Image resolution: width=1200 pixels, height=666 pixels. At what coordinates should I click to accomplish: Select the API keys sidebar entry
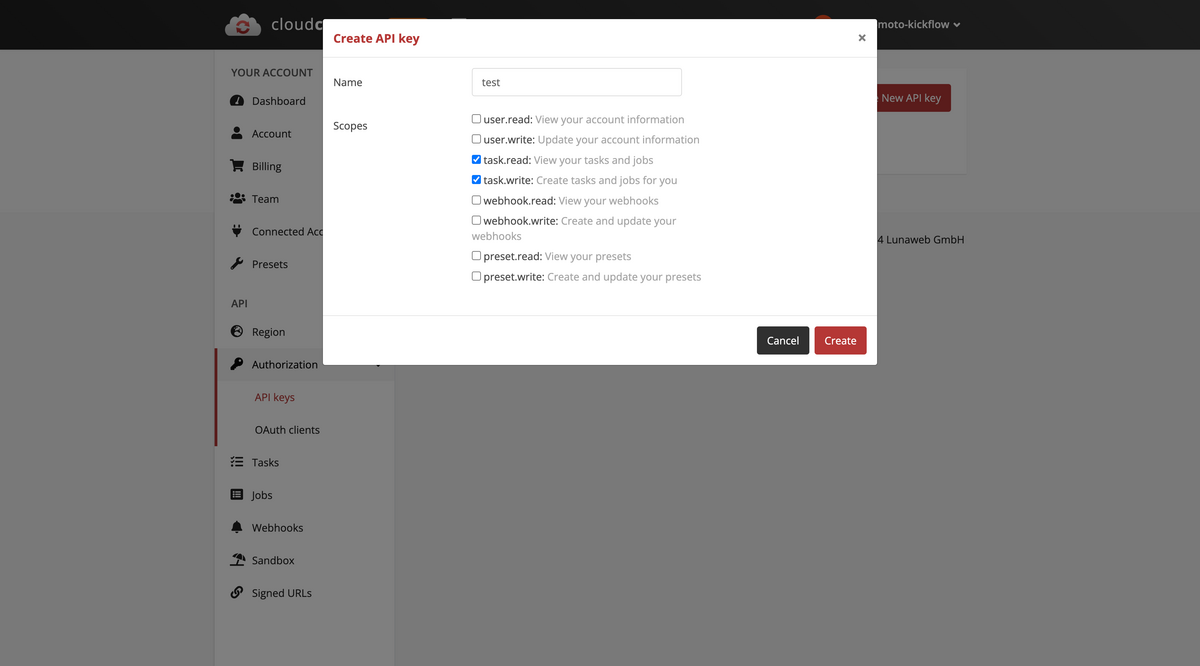pyautogui.click(x=274, y=396)
